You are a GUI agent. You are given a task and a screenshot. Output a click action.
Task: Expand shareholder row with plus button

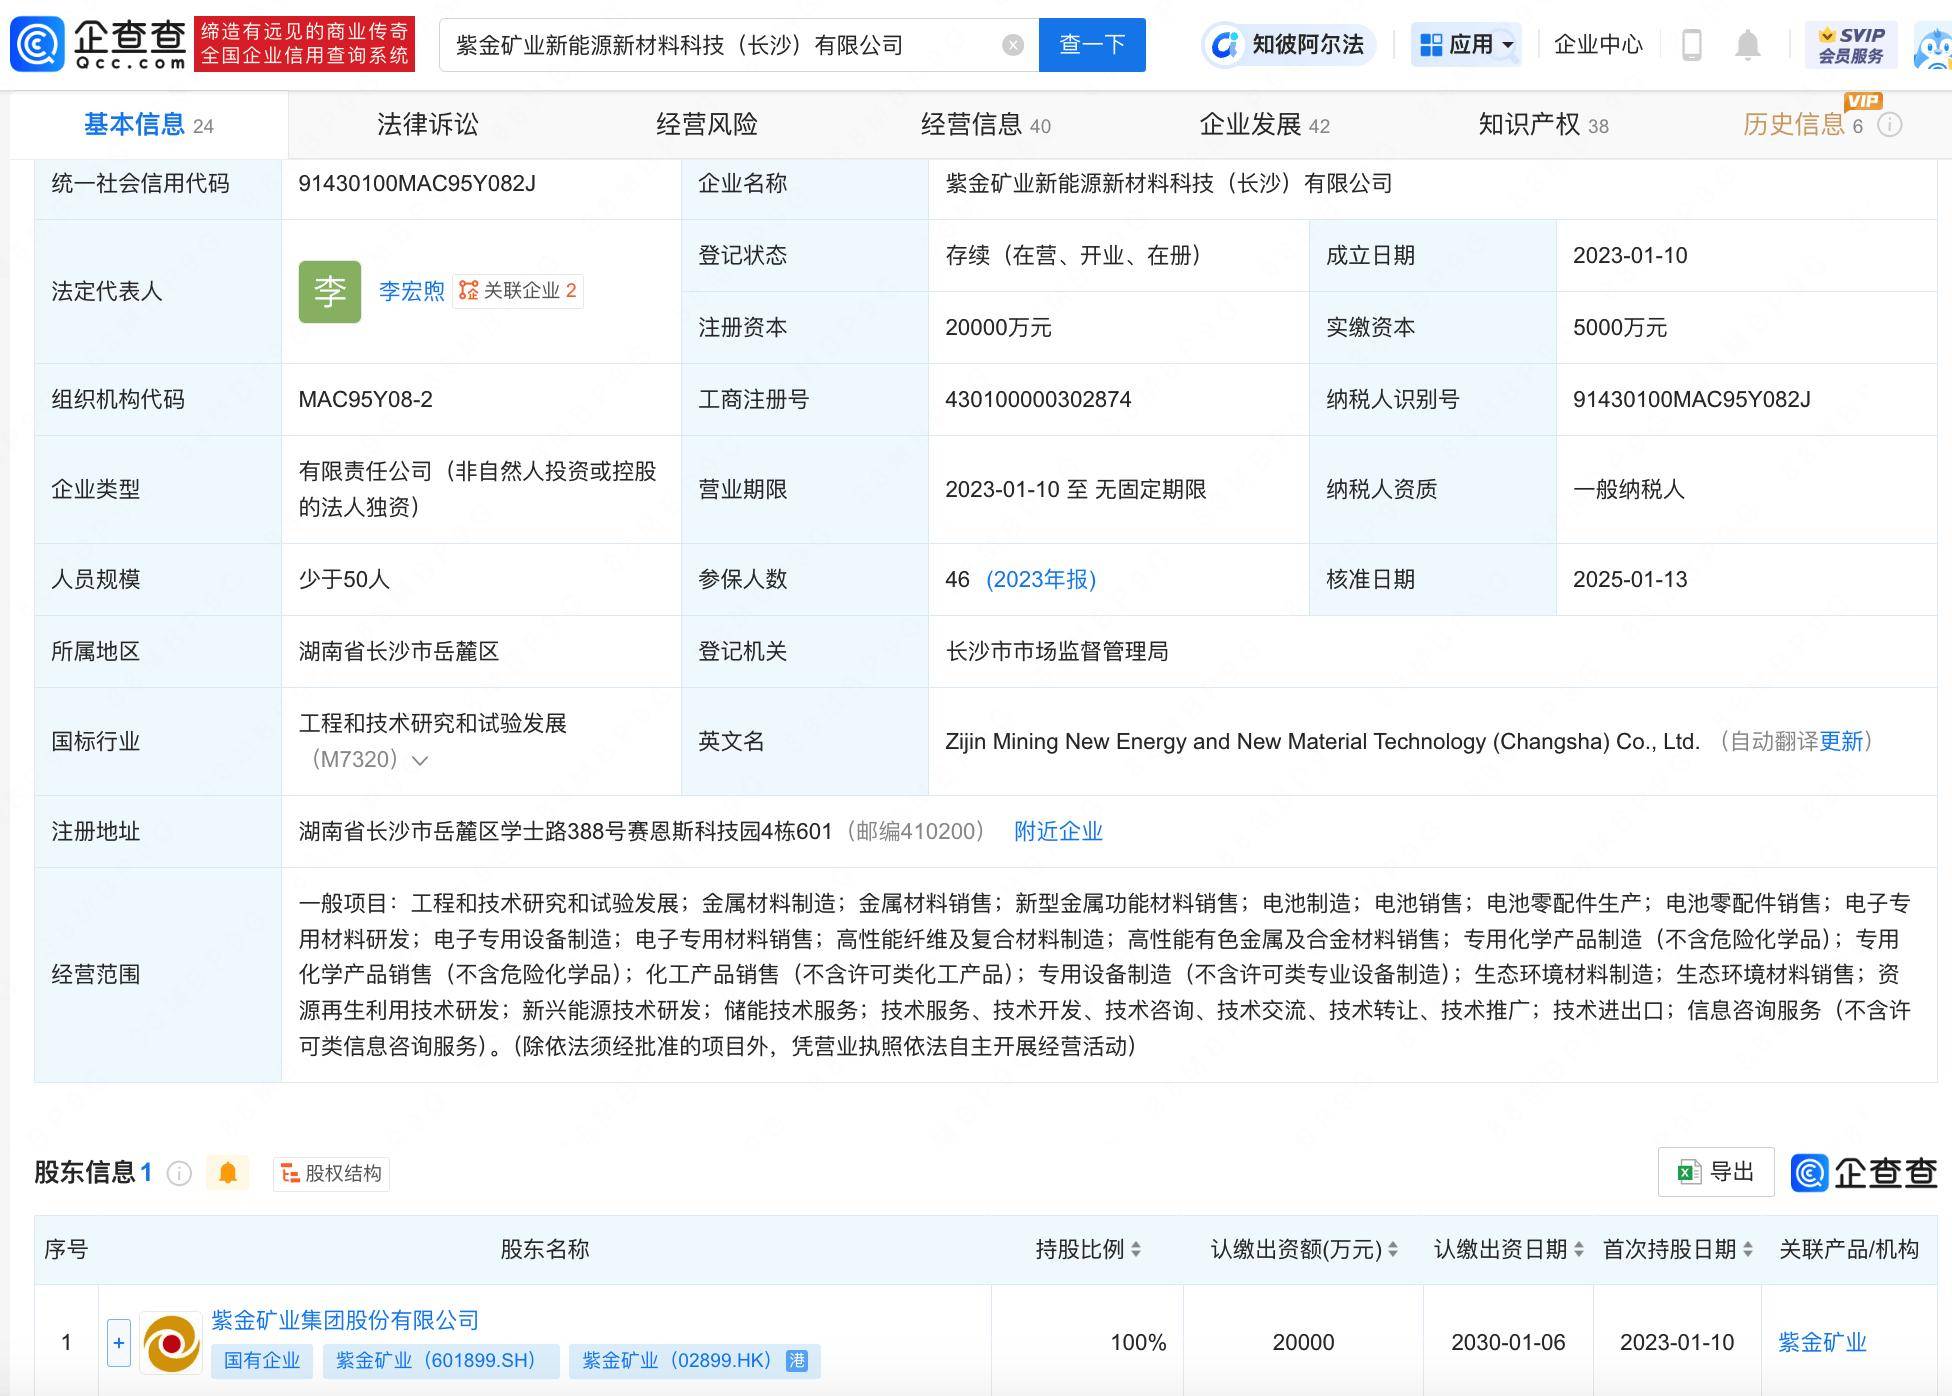pyautogui.click(x=118, y=1342)
